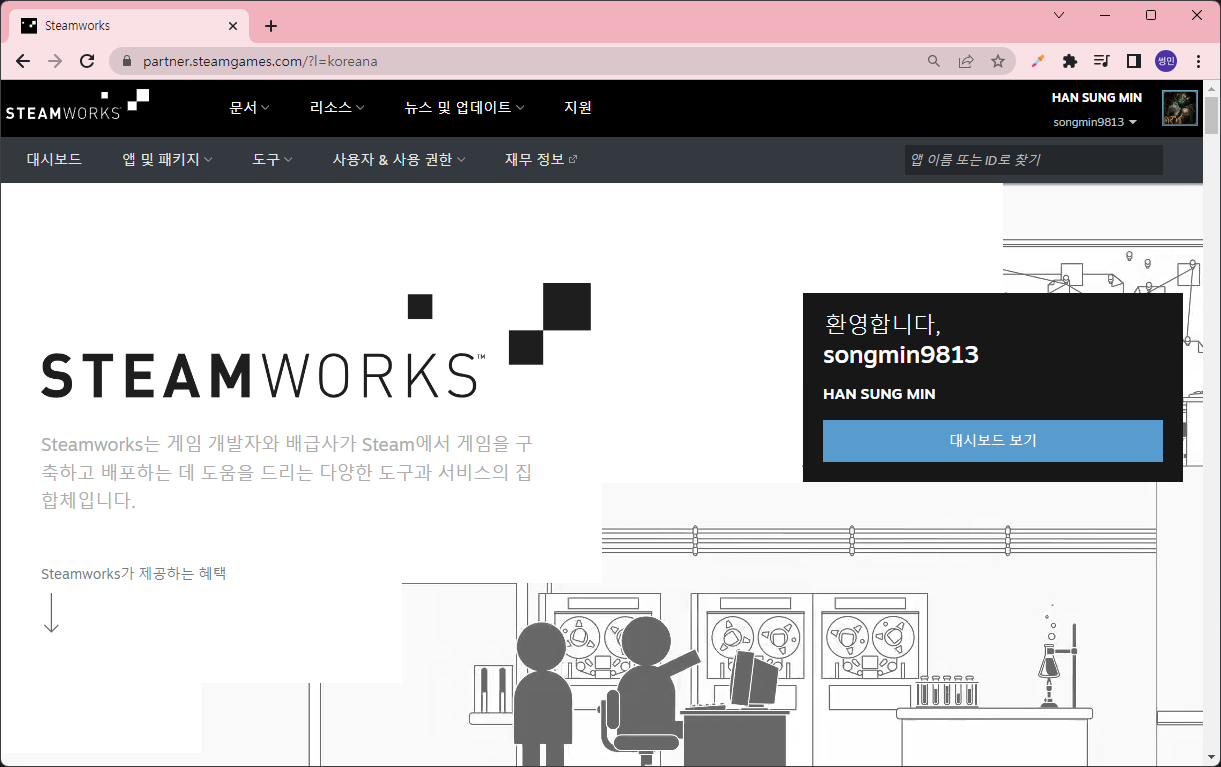Focus the 앱 이름 또는 ID로 찾기 search field
Screen dimensions: 1221x767
pos(1034,160)
